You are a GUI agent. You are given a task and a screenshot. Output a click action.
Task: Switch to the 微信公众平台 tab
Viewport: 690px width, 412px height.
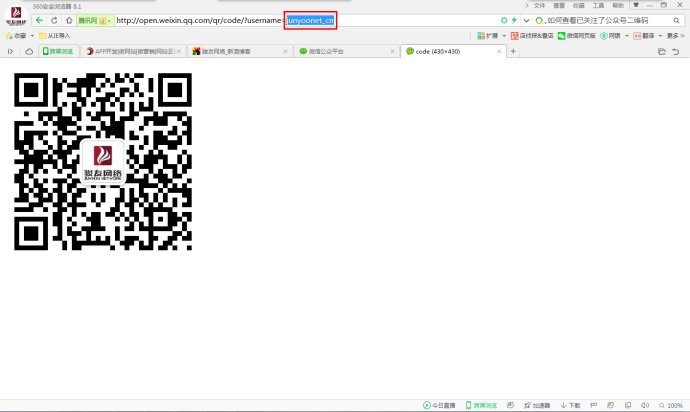tap(347, 52)
